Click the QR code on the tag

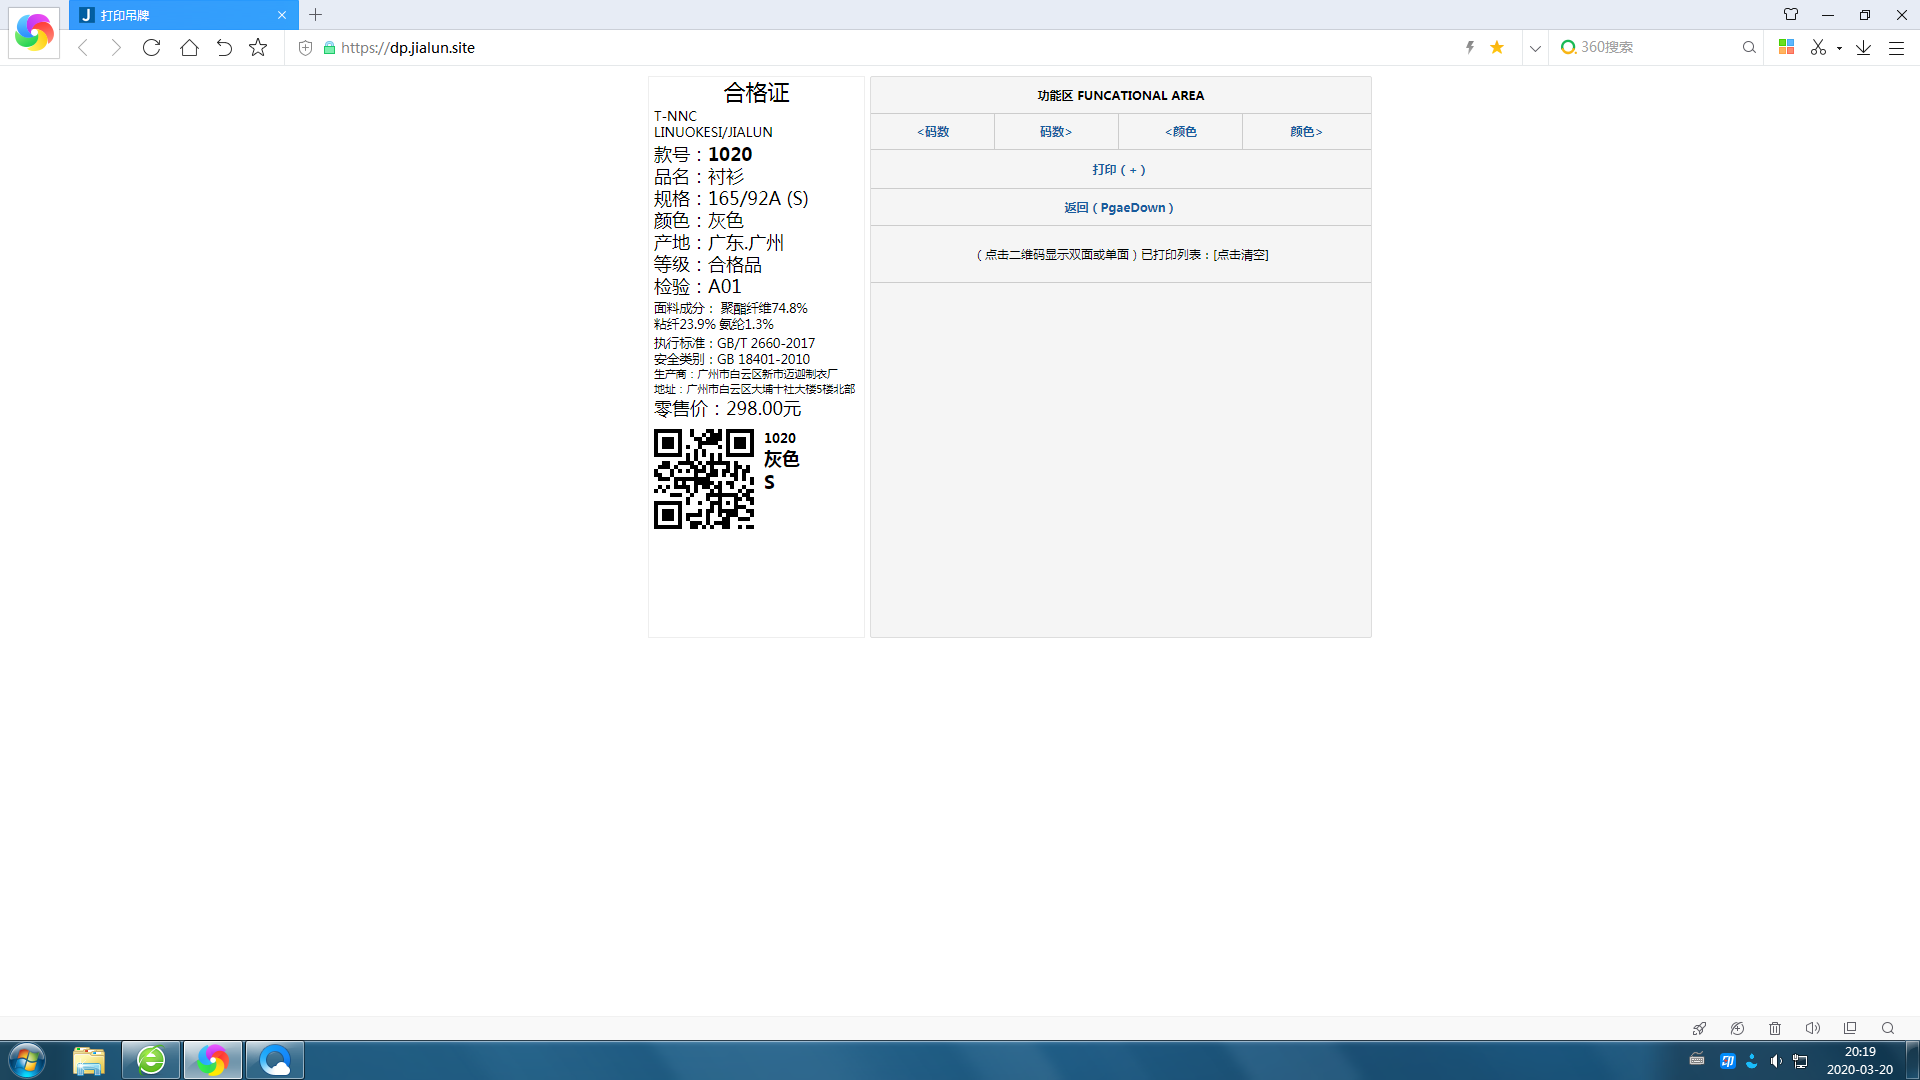pyautogui.click(x=703, y=479)
